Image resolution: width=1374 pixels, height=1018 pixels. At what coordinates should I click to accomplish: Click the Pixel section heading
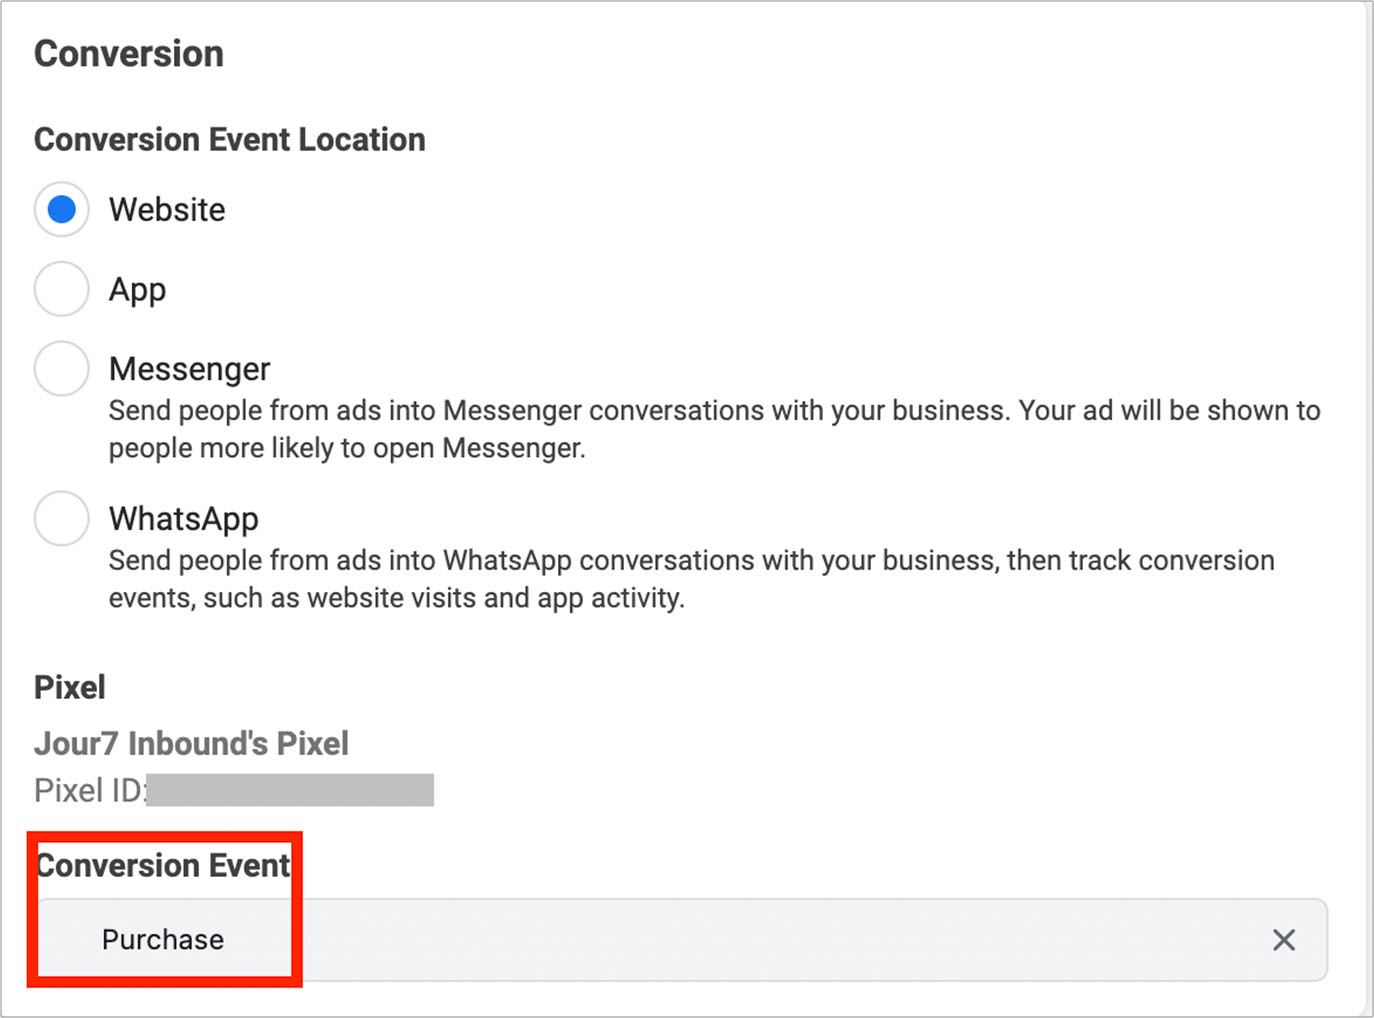tap(69, 687)
